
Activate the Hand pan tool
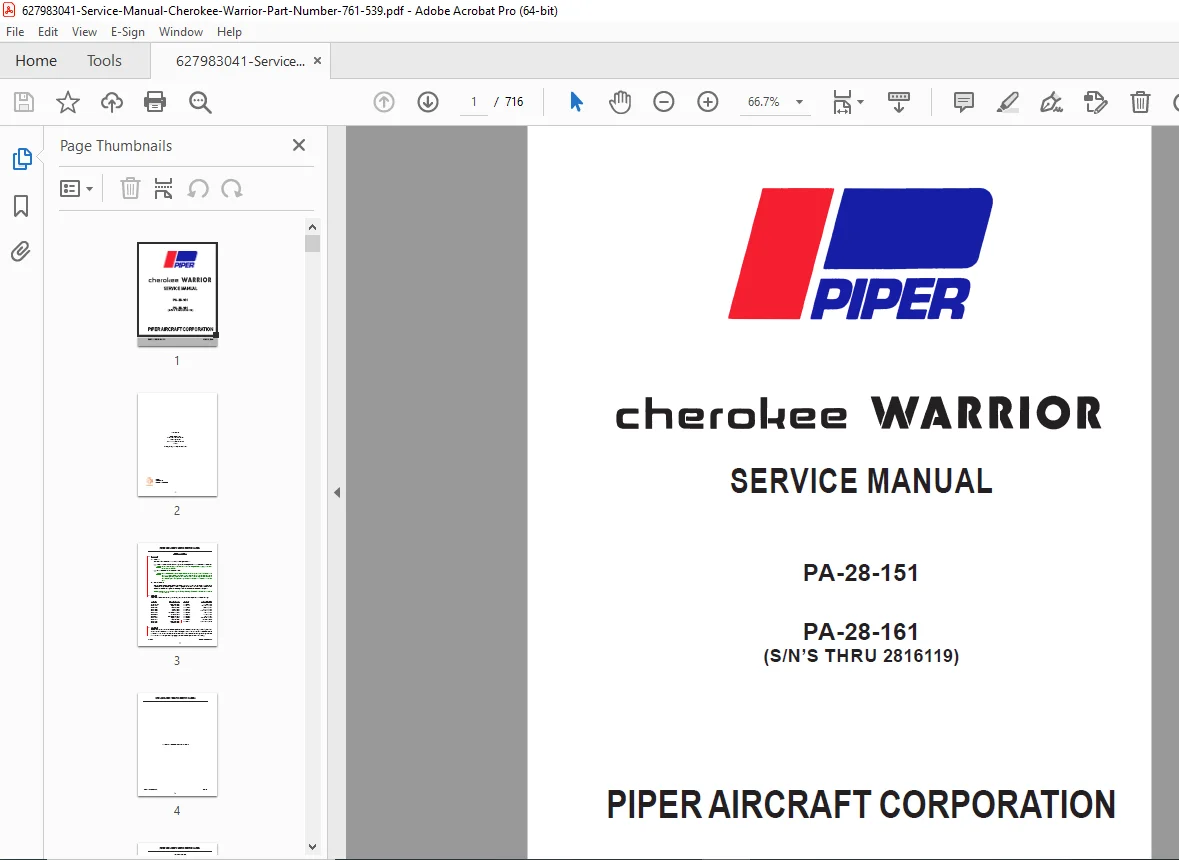[620, 102]
